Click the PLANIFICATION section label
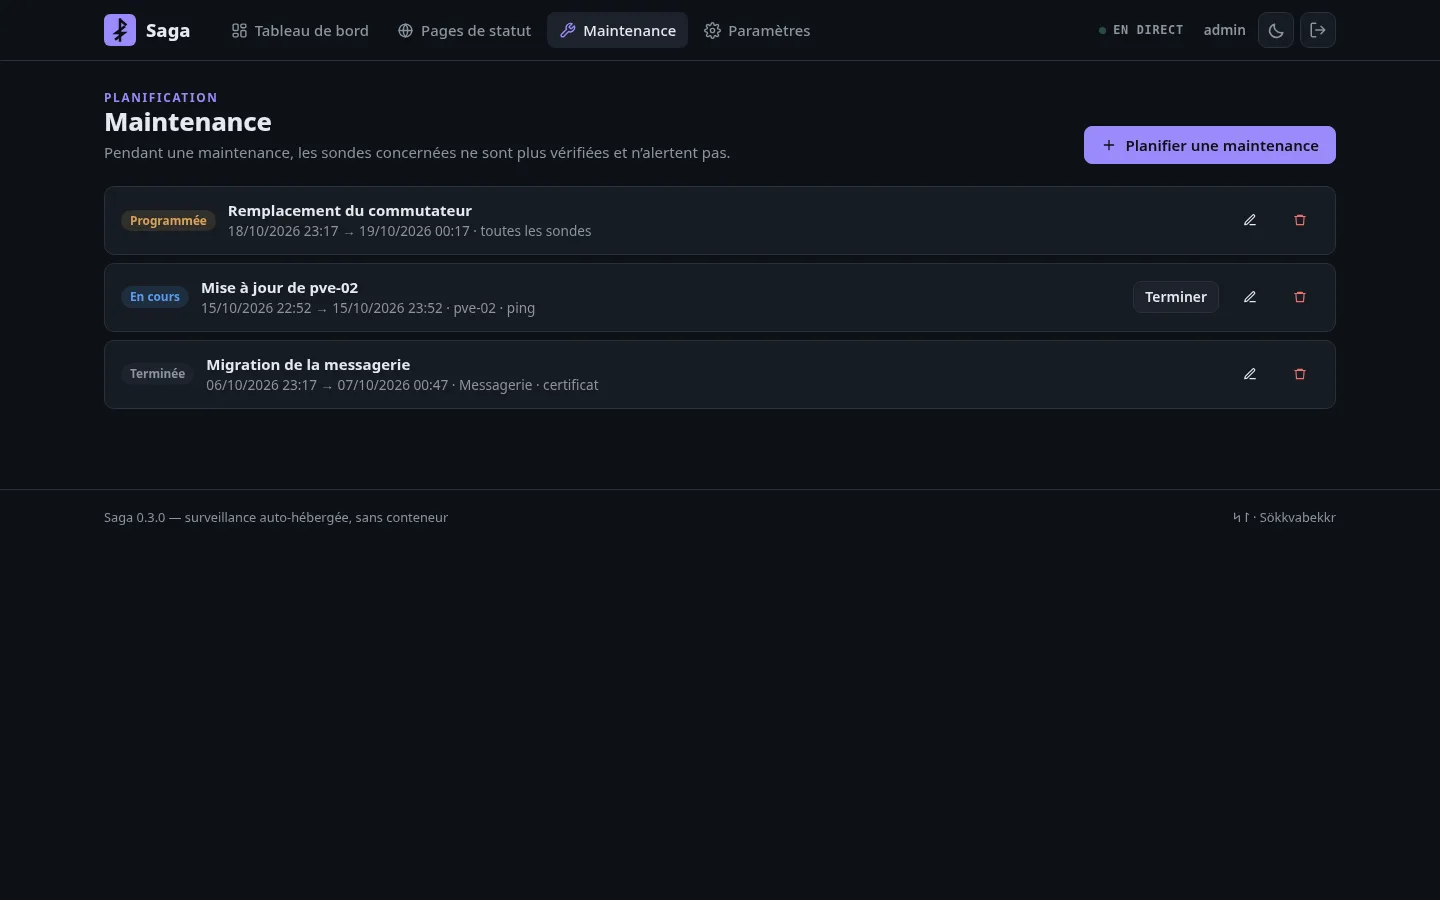Image resolution: width=1440 pixels, height=900 pixels. point(161,98)
